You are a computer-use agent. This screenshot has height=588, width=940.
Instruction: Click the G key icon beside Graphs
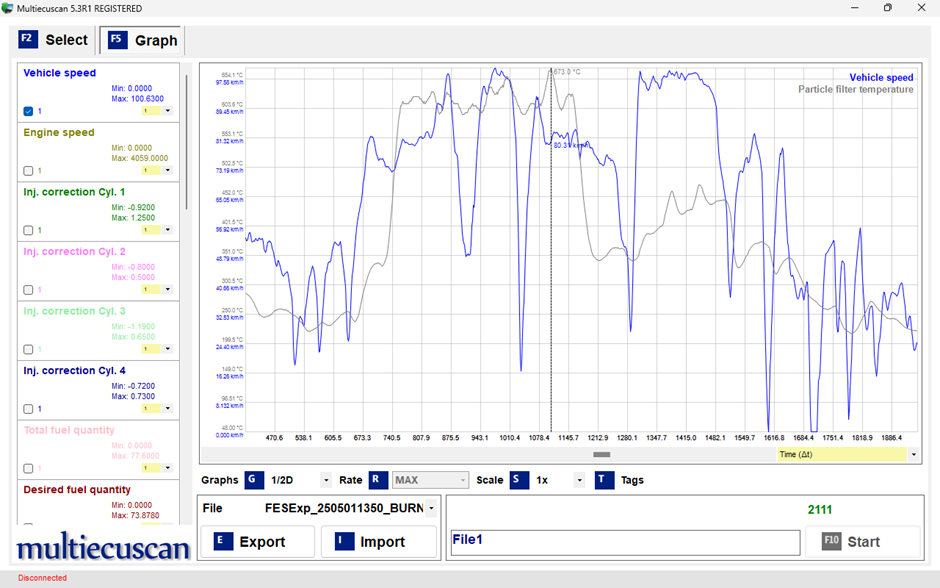click(x=255, y=480)
